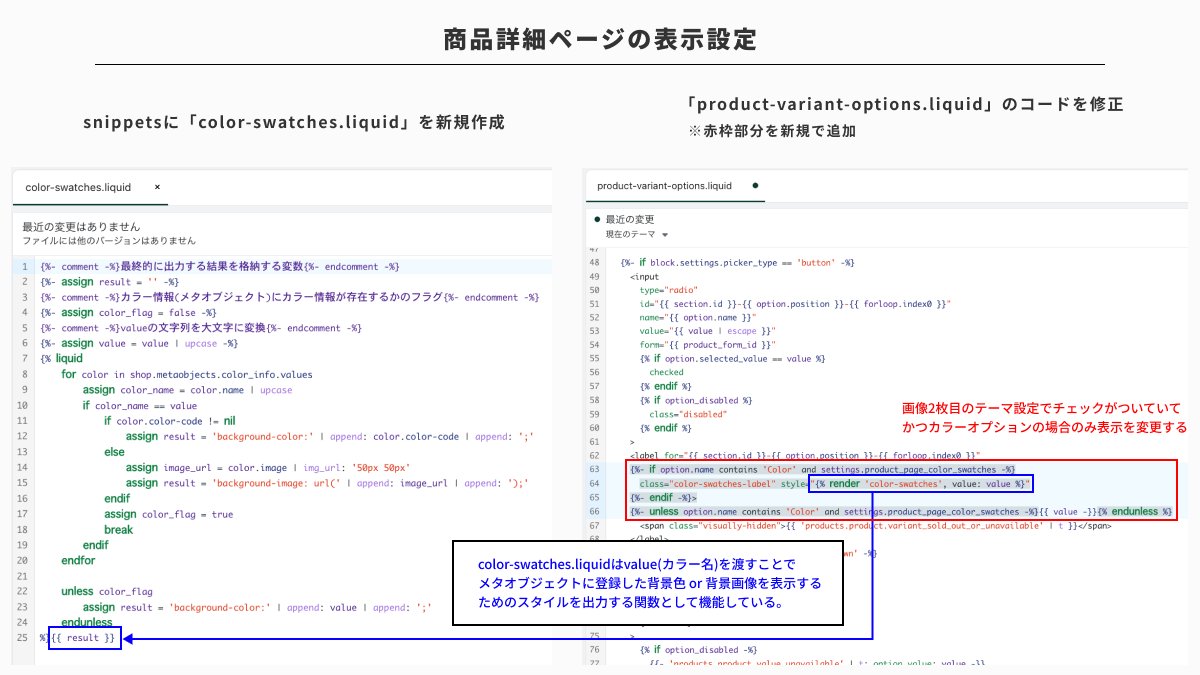Click the "endunless" line in color-swatches.liquid

click(87, 622)
